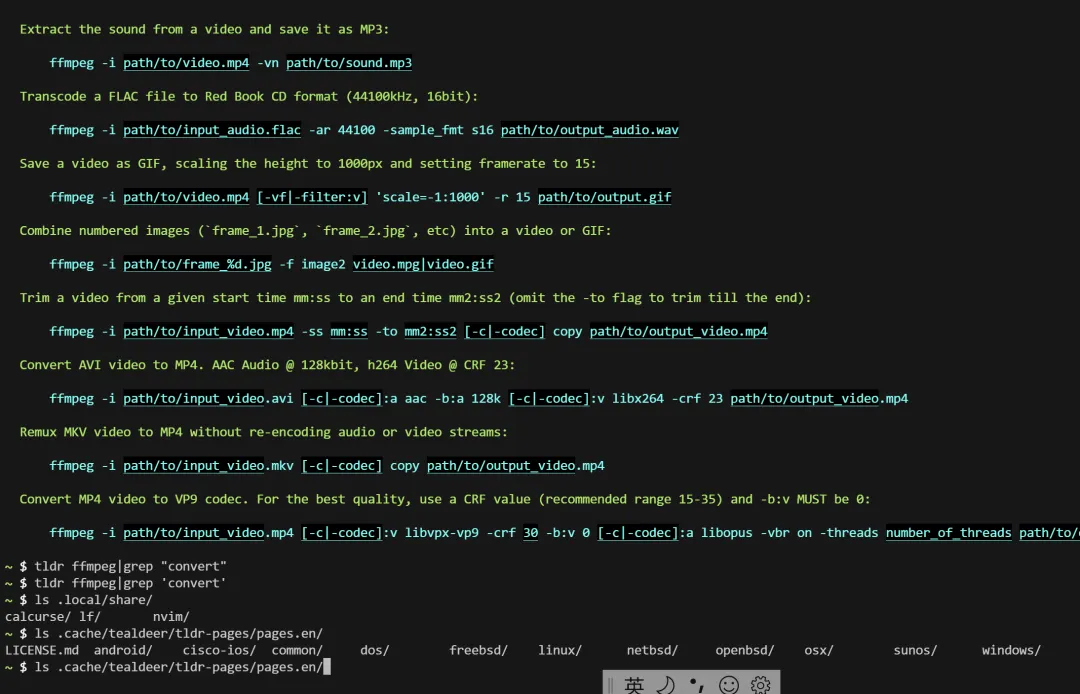Click osx/ in the pages.en listing
1080x694 pixels.
[819, 650]
